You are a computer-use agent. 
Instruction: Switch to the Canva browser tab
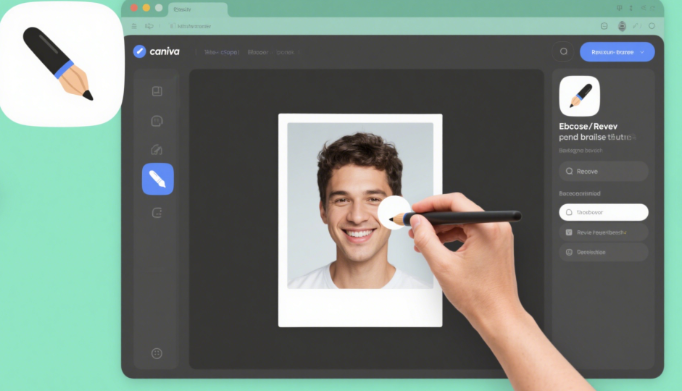click(x=198, y=9)
